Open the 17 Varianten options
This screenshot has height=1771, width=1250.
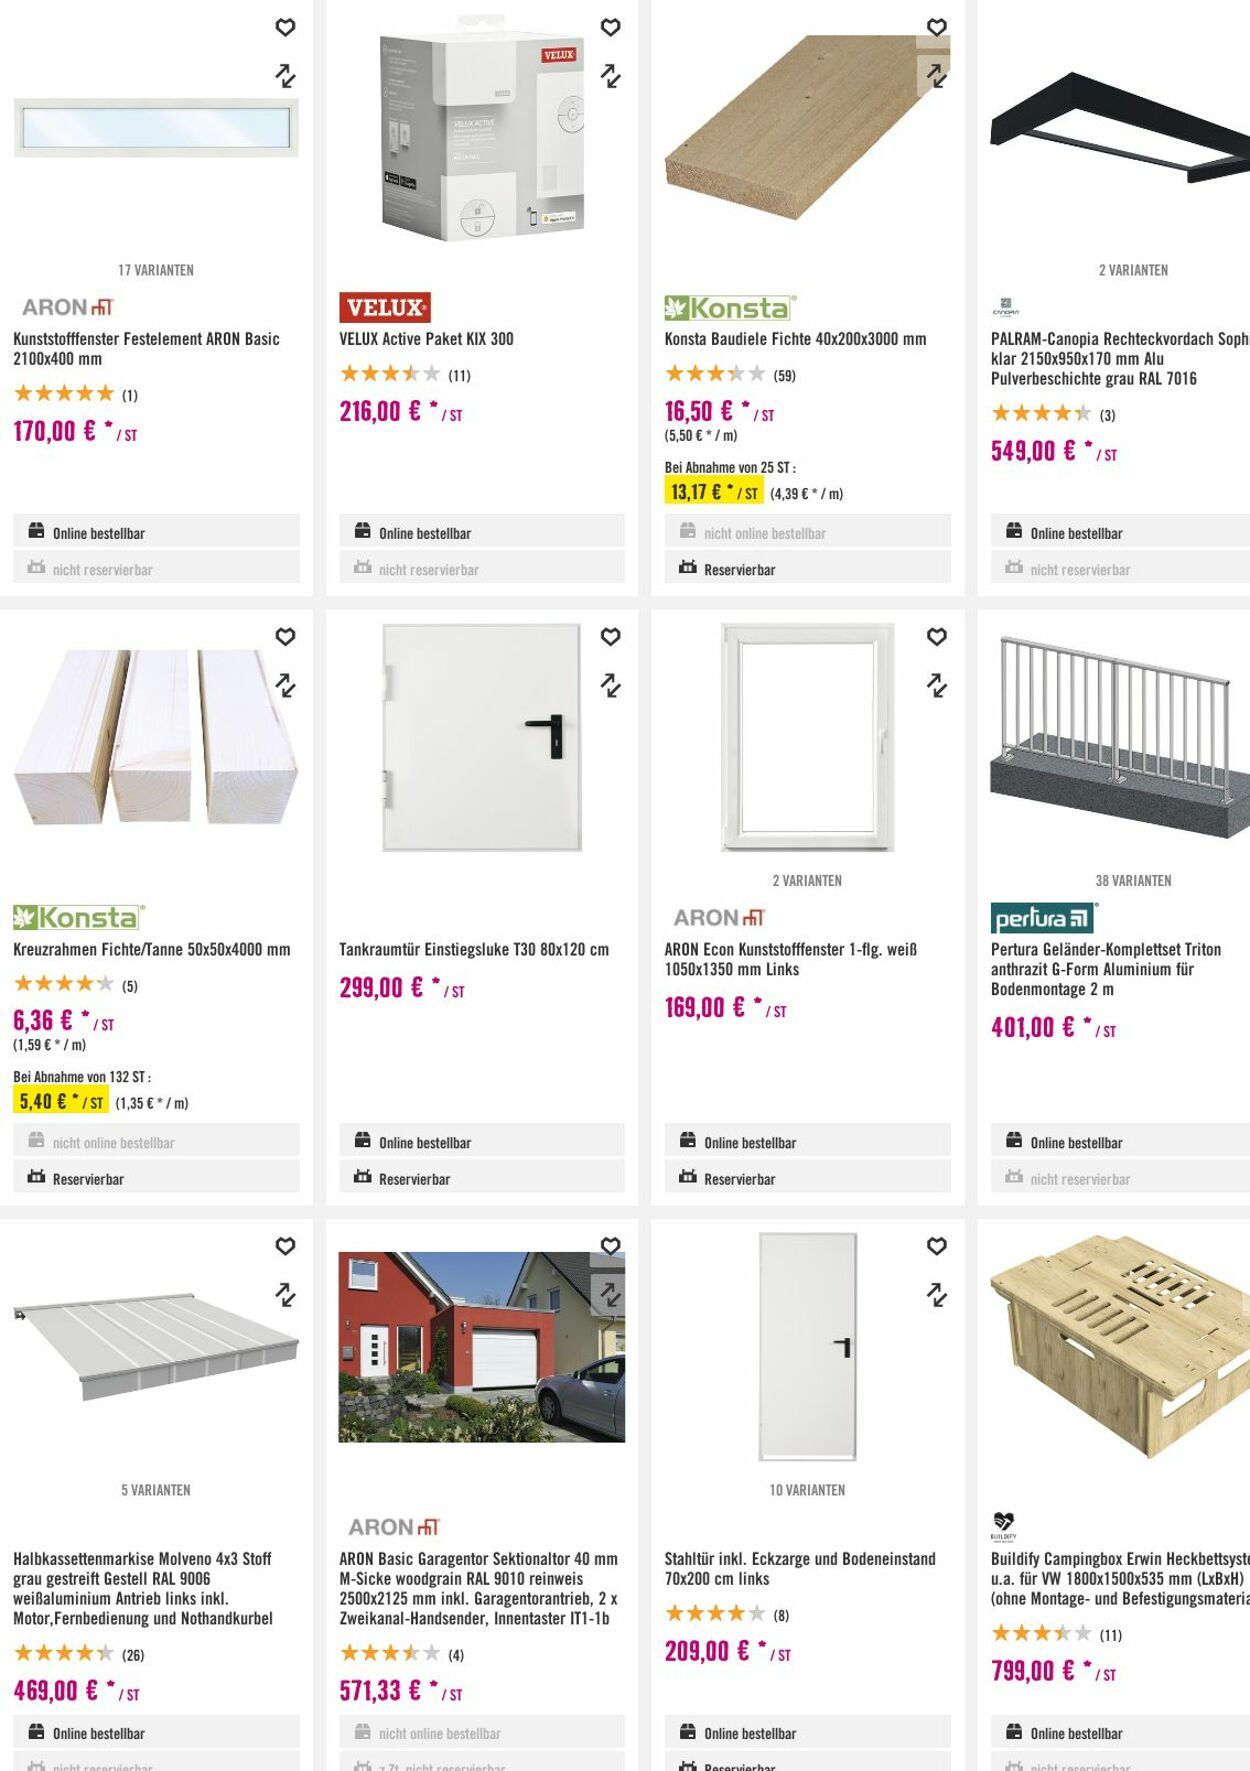tap(156, 270)
